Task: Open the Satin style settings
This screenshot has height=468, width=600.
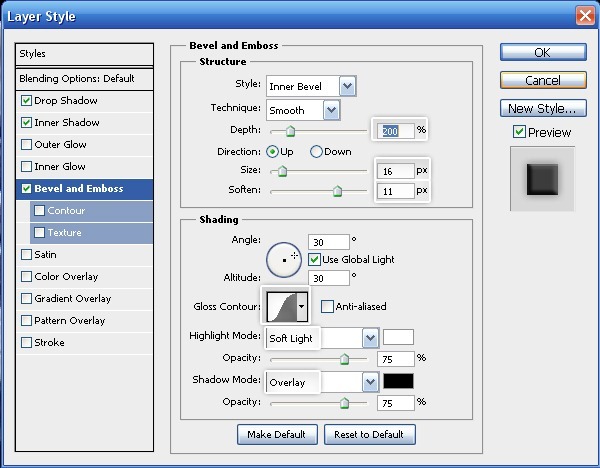Action: (45, 255)
